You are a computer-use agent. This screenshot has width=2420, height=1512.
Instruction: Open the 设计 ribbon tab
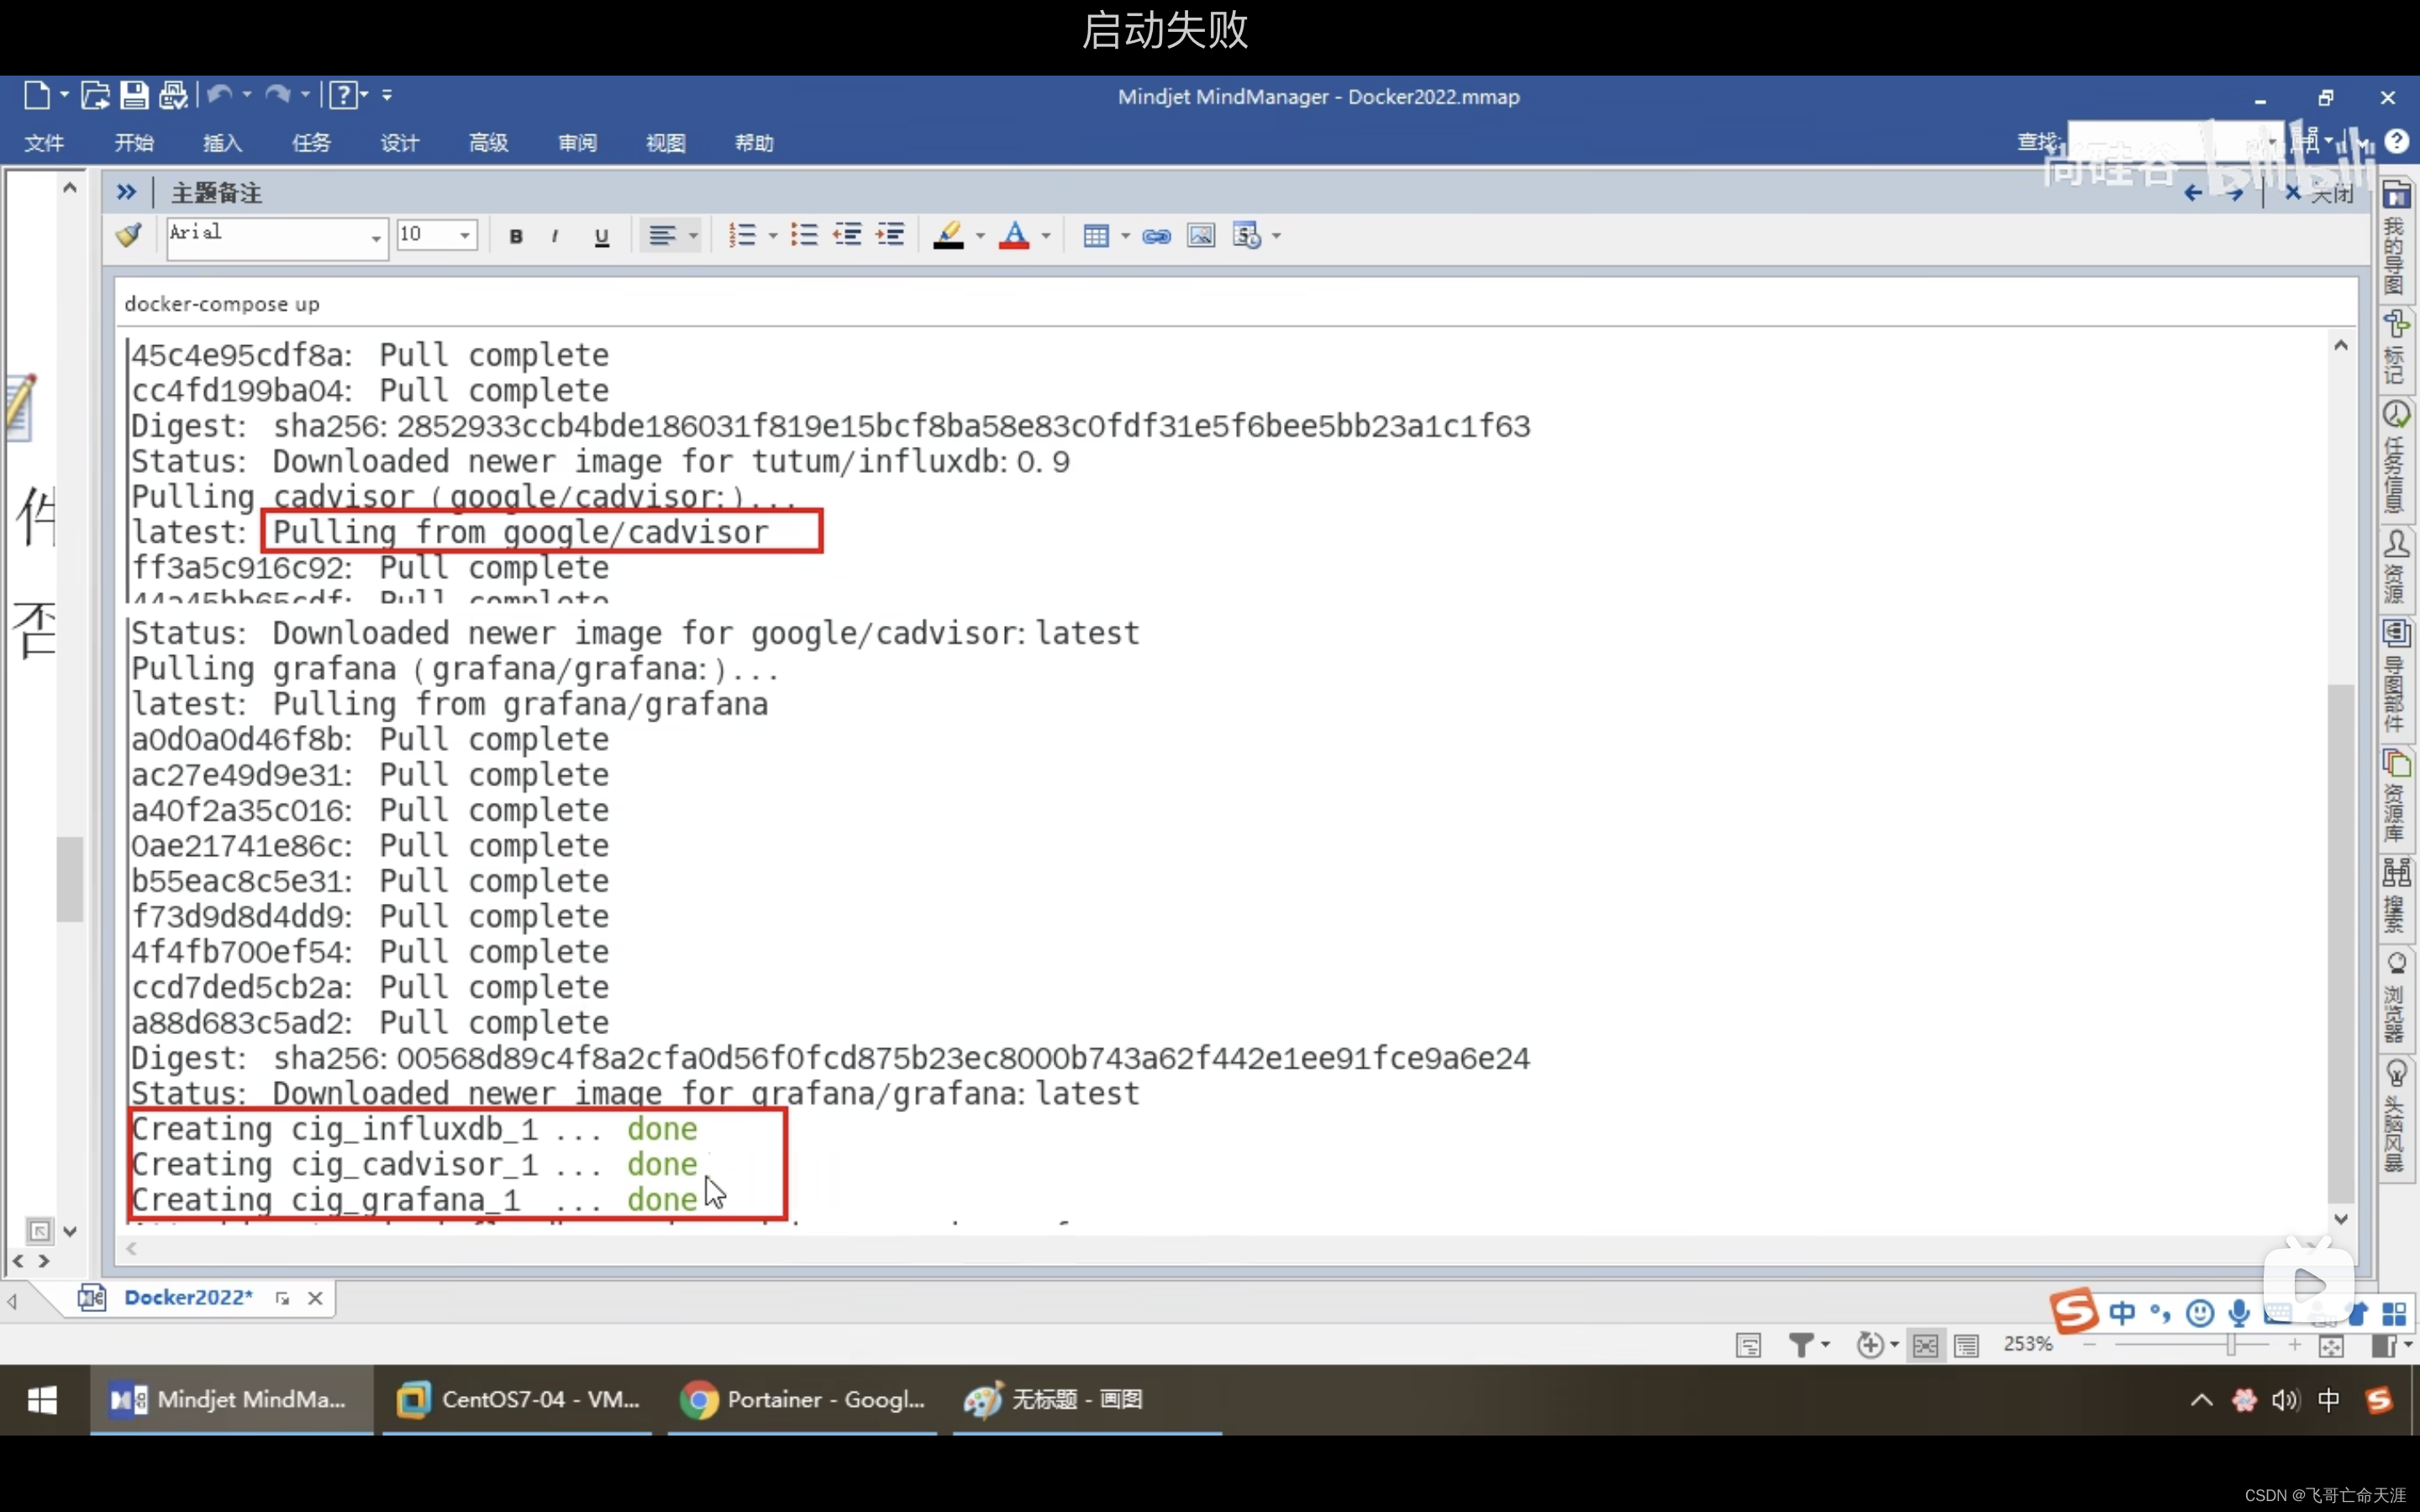[400, 143]
